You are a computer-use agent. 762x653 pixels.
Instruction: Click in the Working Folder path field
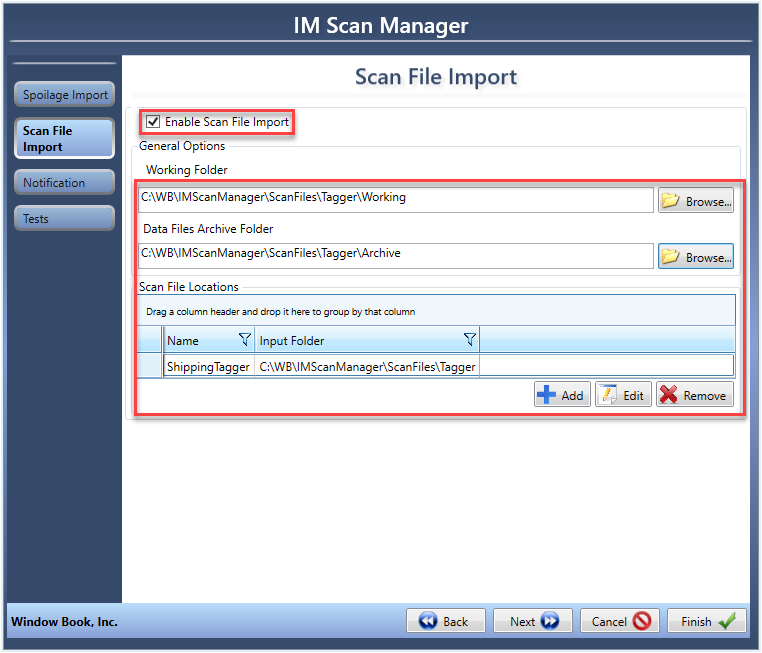[396, 200]
